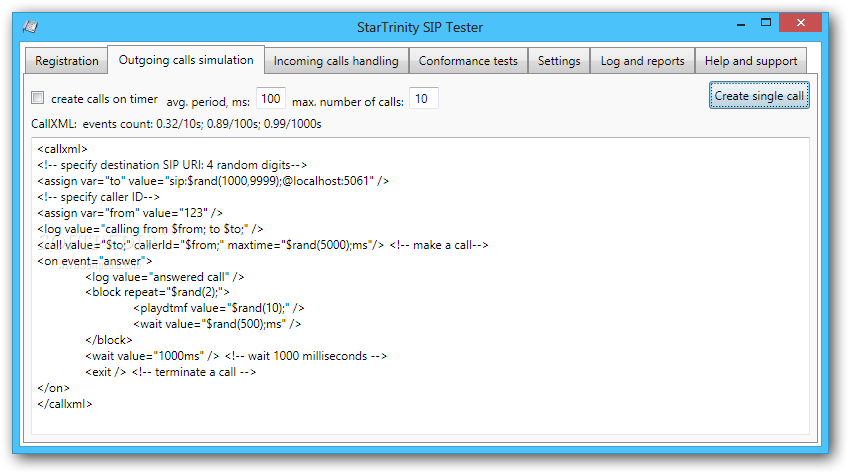
Task: Click the destination SIP URI comment line
Action: [172, 165]
